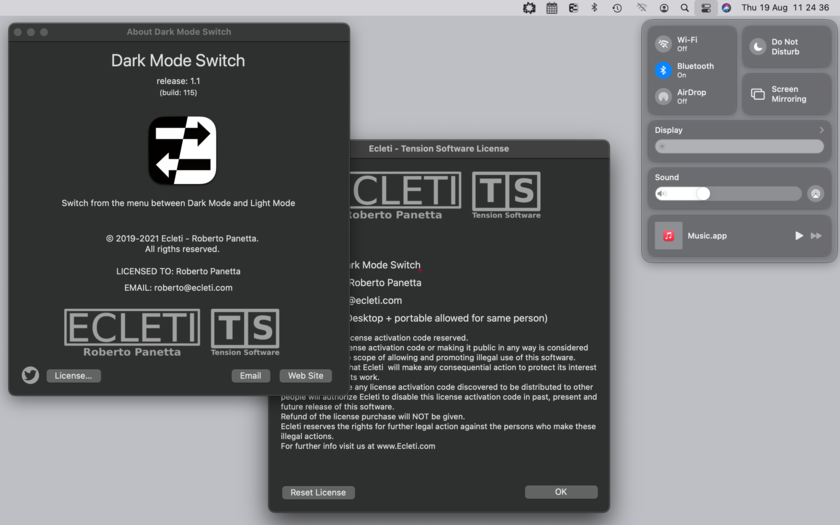Click the Dark Mode Switch app icon
The height and width of the screenshot is (525, 840).
[x=182, y=151]
